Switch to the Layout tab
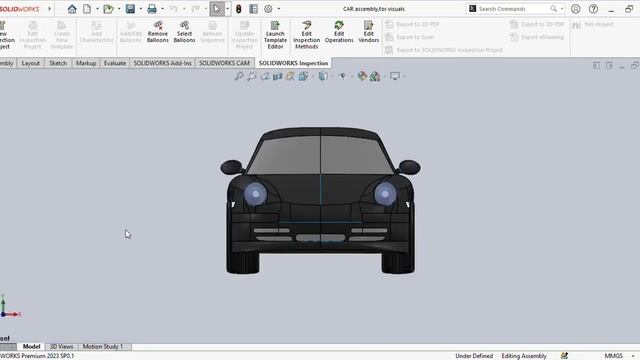Viewport: 640px width, 360px height. pos(31,63)
